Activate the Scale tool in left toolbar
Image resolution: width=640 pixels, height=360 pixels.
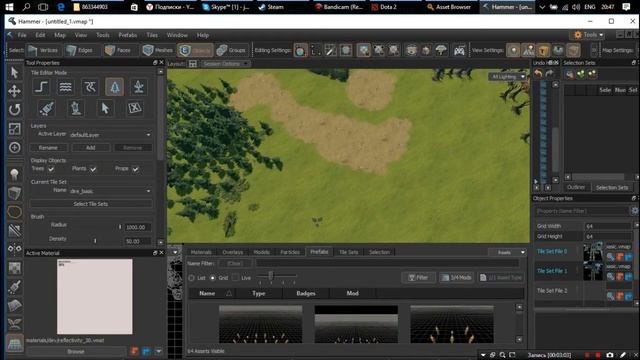tap(15, 129)
